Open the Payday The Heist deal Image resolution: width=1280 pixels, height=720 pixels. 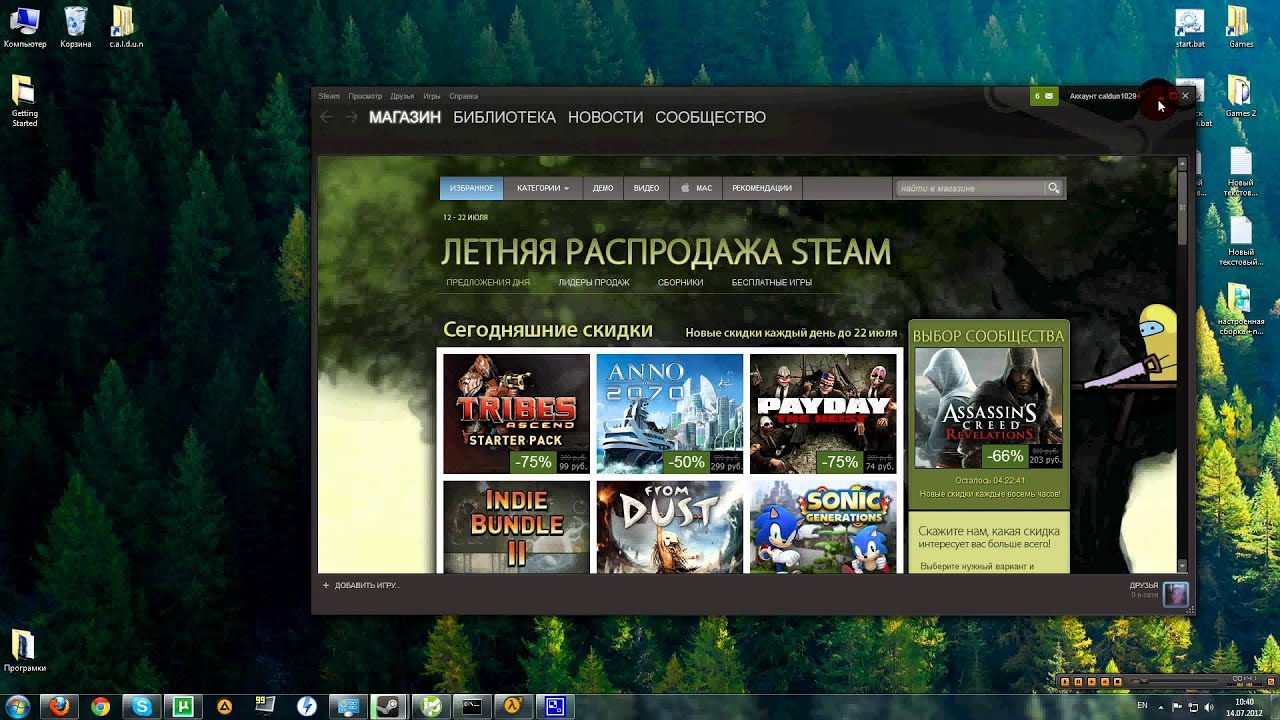[x=823, y=413]
